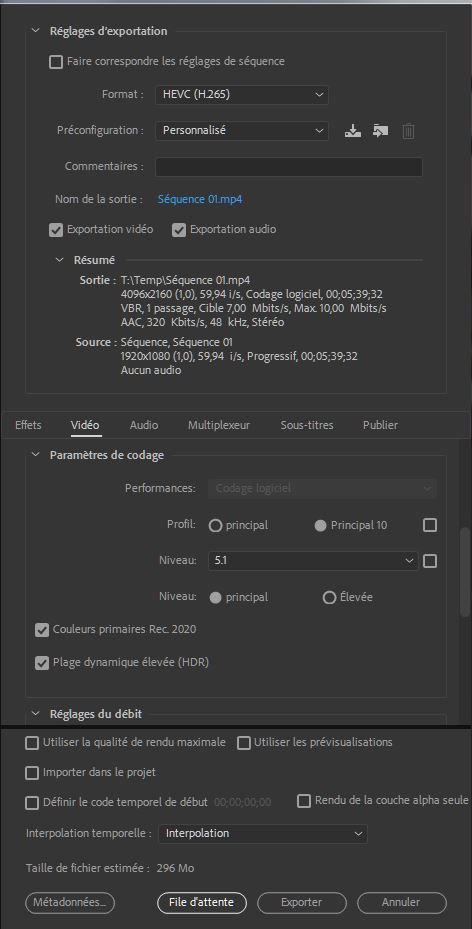Click the Exporter button
The image size is (472, 929).
(301, 903)
